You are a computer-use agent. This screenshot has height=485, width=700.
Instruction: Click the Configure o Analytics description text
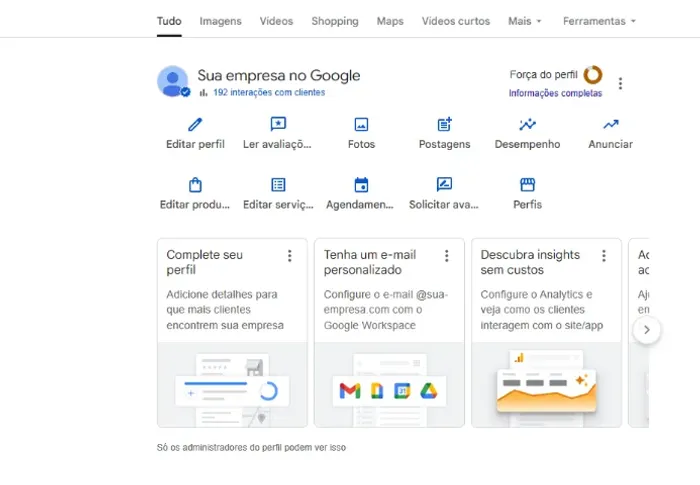coord(542,310)
